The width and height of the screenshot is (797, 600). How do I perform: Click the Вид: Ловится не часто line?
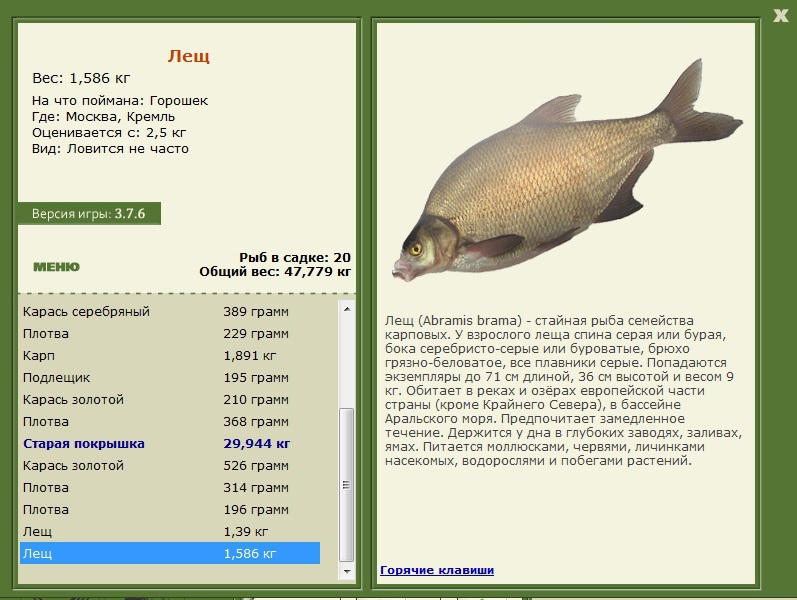pos(110,149)
